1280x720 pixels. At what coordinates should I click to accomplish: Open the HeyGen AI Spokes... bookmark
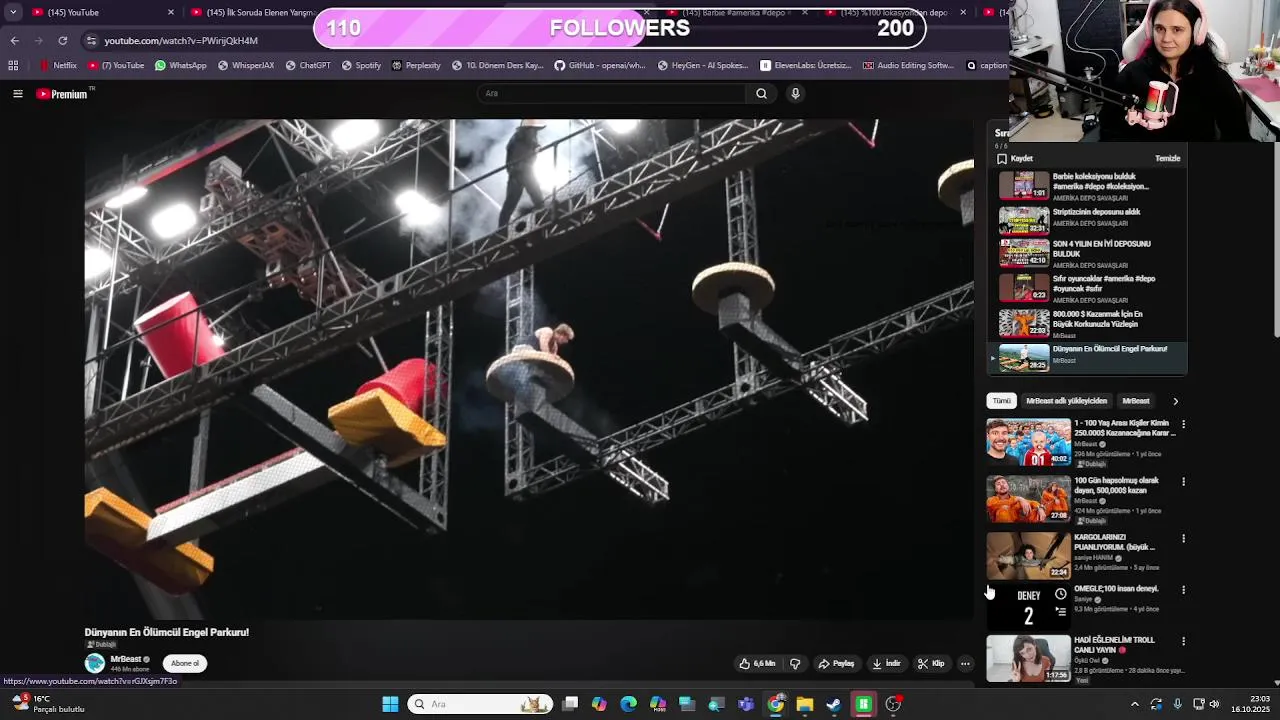click(703, 66)
